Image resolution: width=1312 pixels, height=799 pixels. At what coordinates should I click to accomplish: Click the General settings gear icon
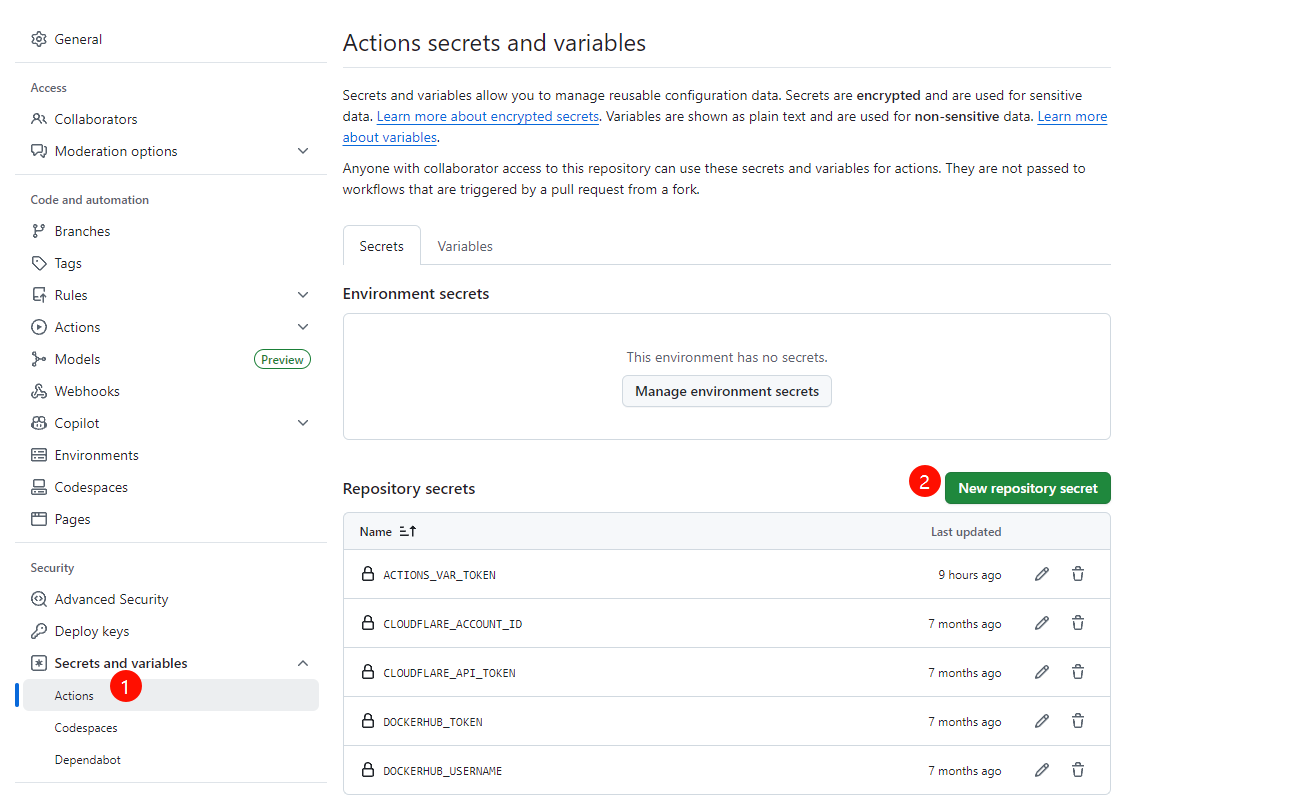(38, 38)
